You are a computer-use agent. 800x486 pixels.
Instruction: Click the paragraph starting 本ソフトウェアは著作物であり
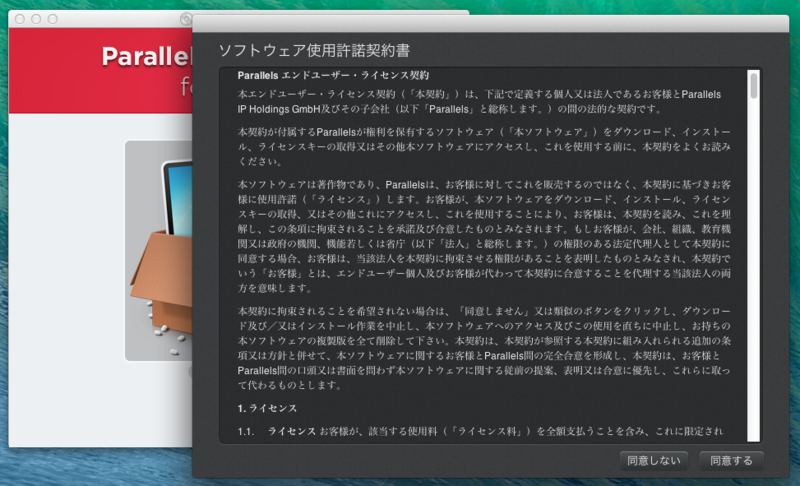(x=484, y=236)
